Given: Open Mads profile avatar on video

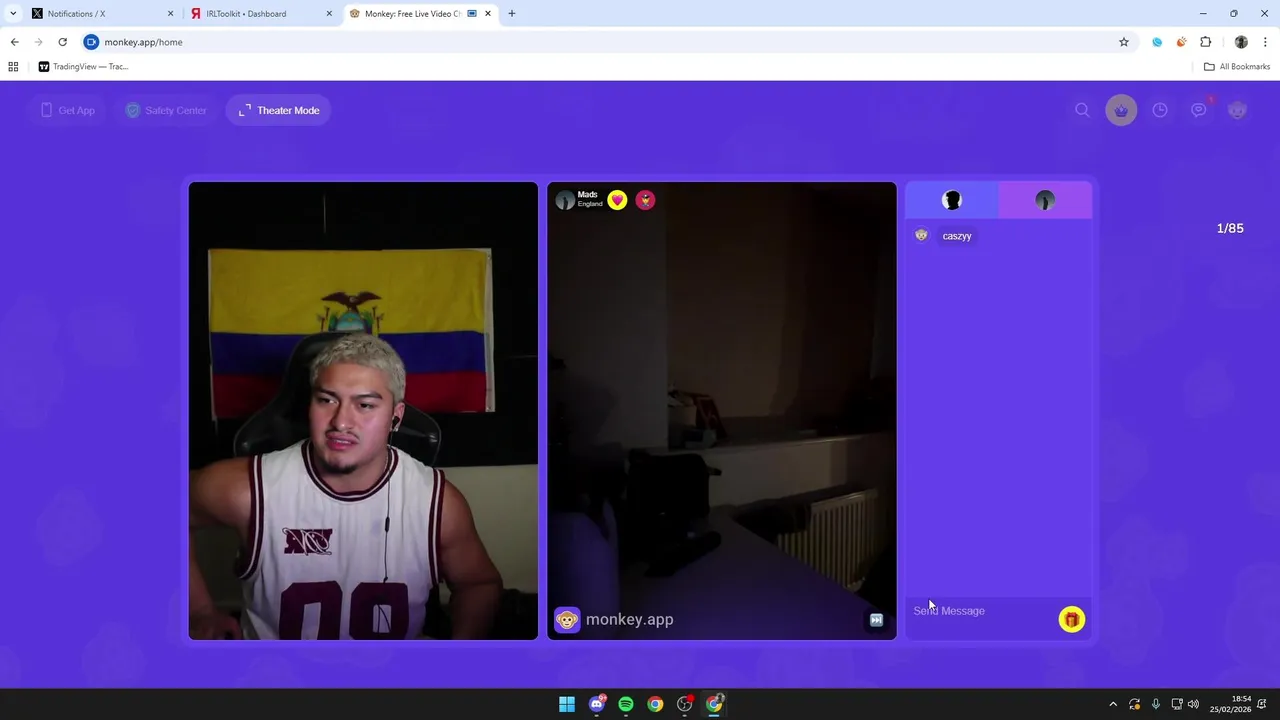Looking at the screenshot, I should (x=565, y=200).
